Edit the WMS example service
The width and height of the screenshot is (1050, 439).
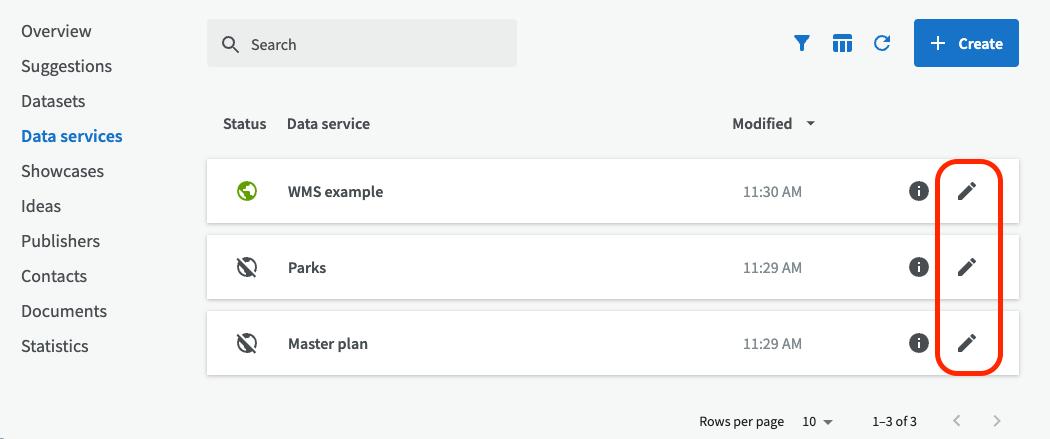tap(966, 191)
